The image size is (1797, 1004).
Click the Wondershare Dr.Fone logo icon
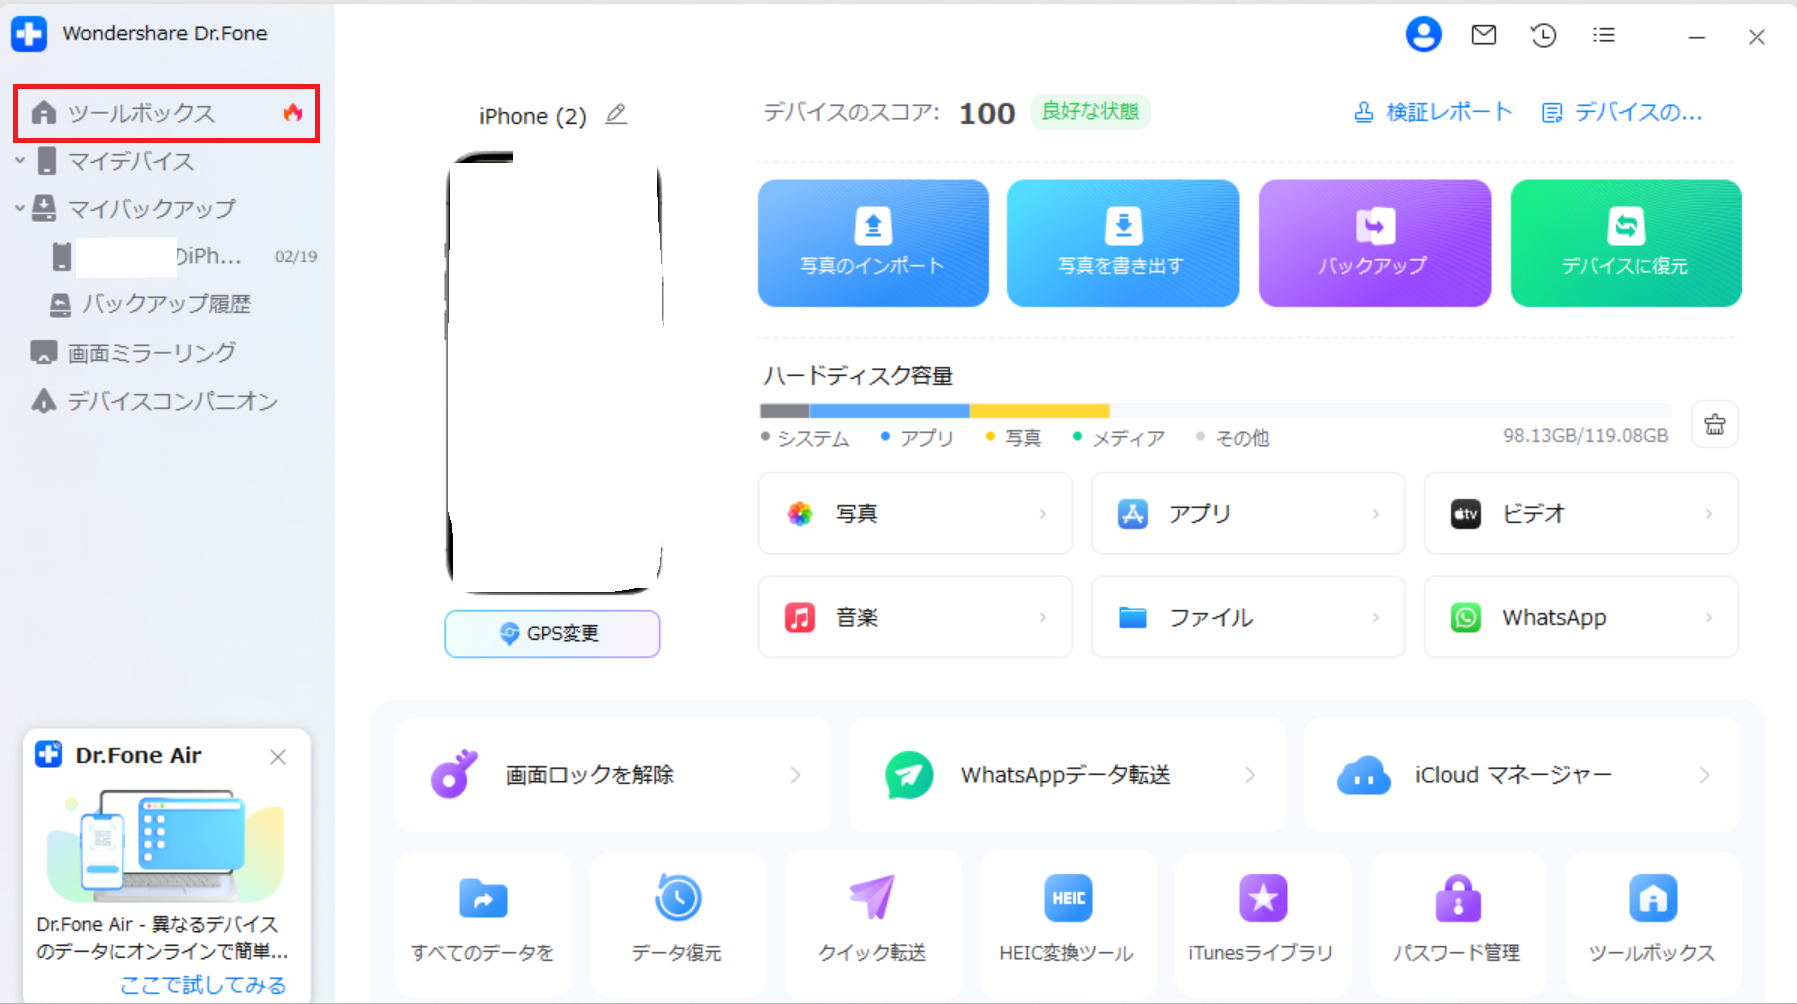click(x=29, y=34)
